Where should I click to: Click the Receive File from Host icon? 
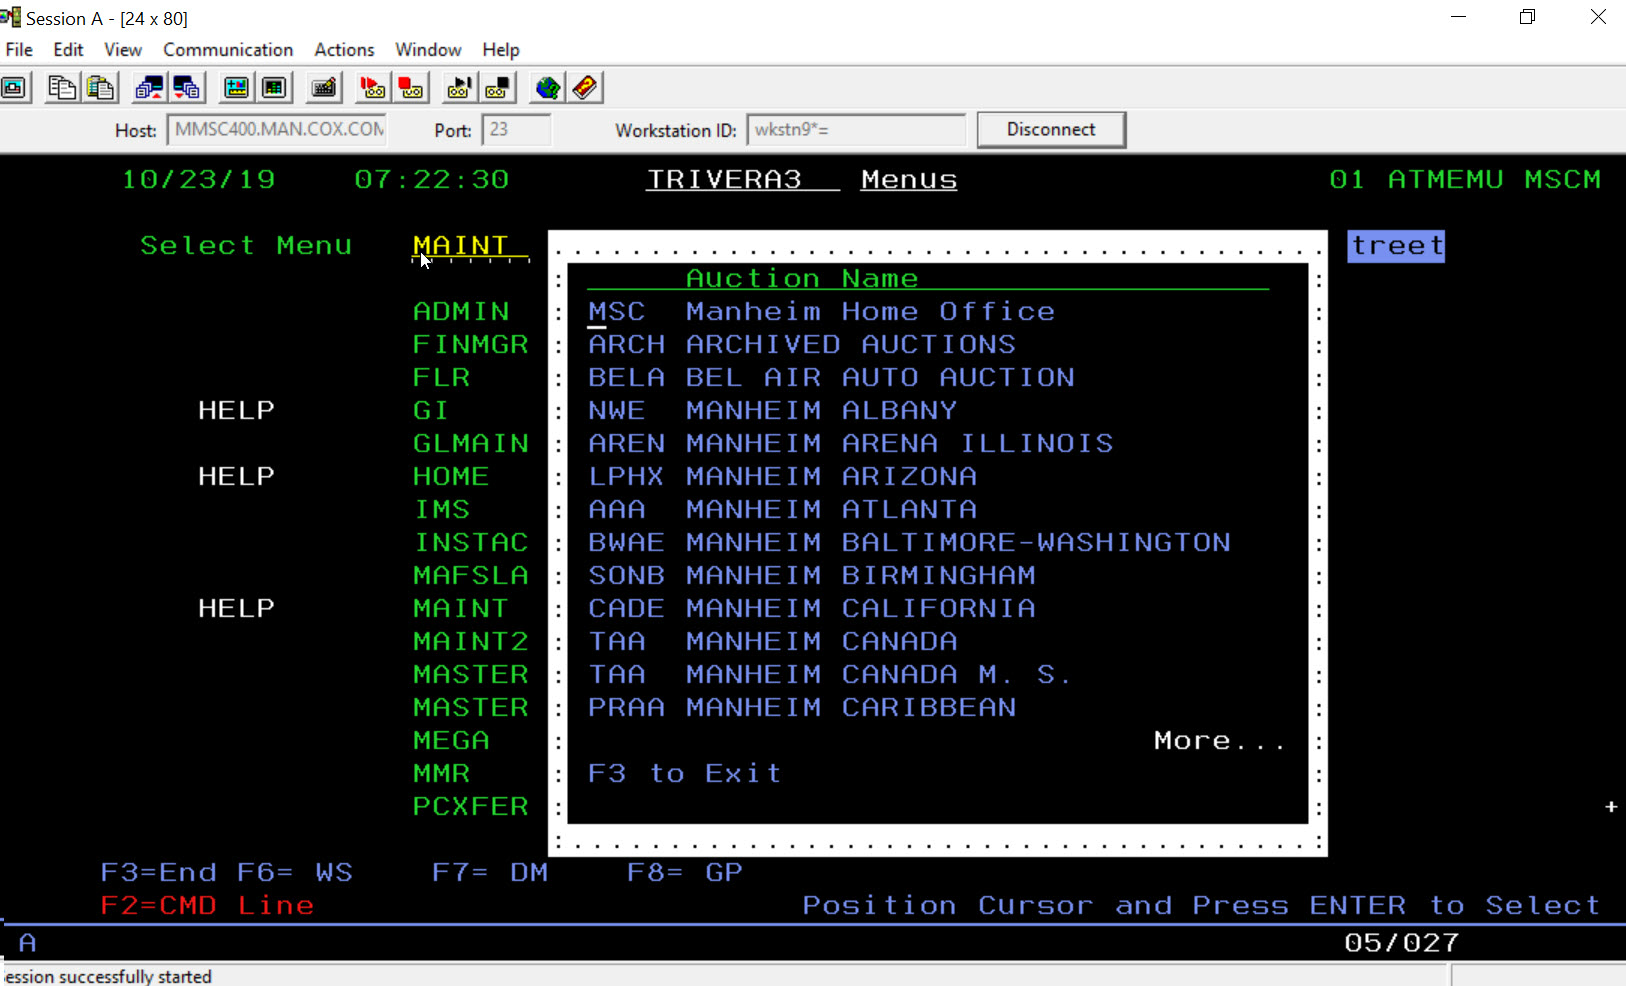click(x=187, y=88)
